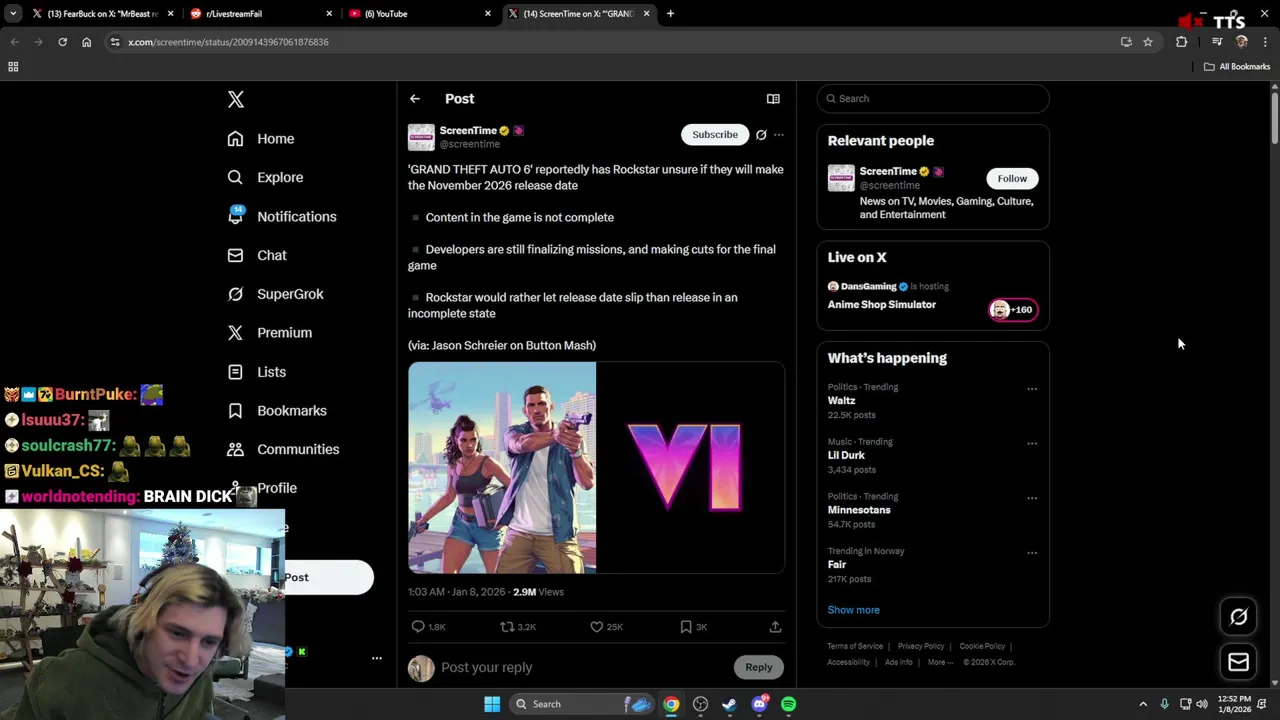1280x720 pixels.
Task: Open the apps grid in bookmarks bar
Action: click(x=13, y=67)
